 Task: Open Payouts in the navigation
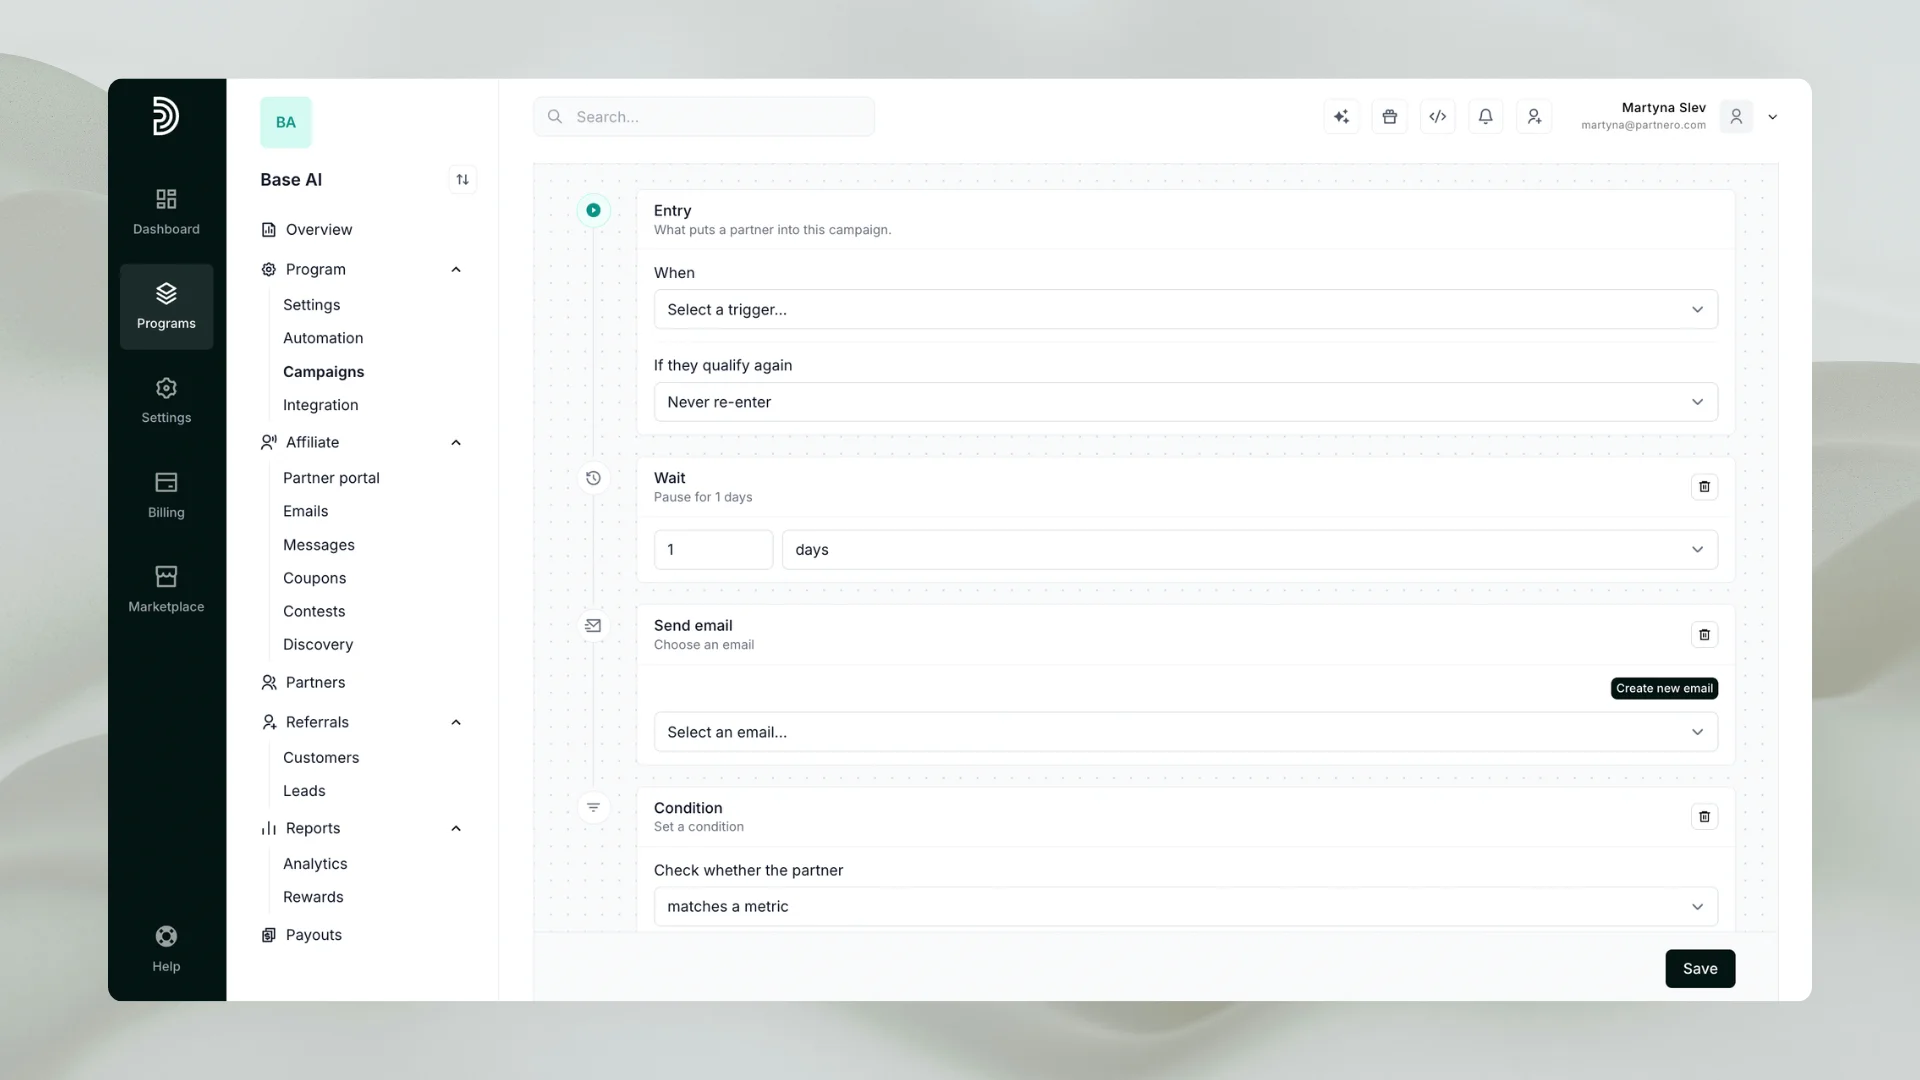tap(301, 935)
